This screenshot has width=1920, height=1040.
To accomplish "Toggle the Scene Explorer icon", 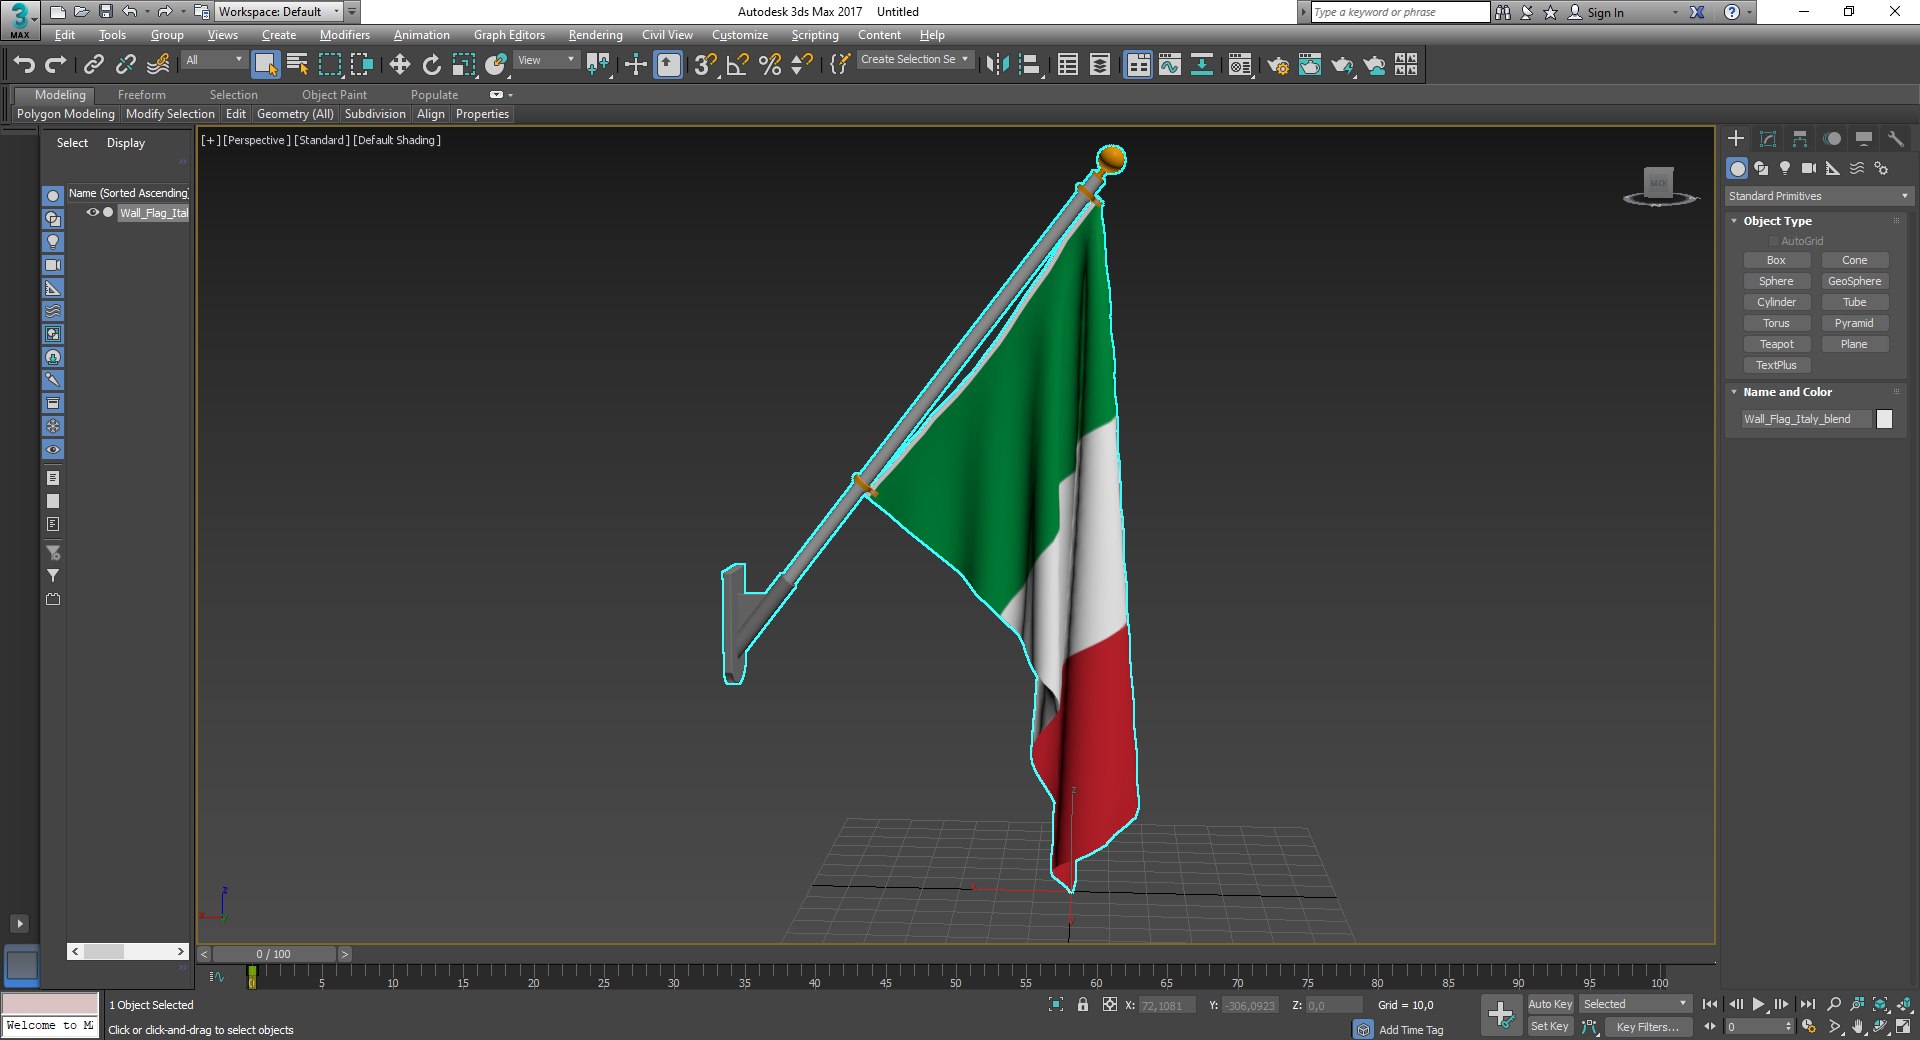I will coord(1067,65).
